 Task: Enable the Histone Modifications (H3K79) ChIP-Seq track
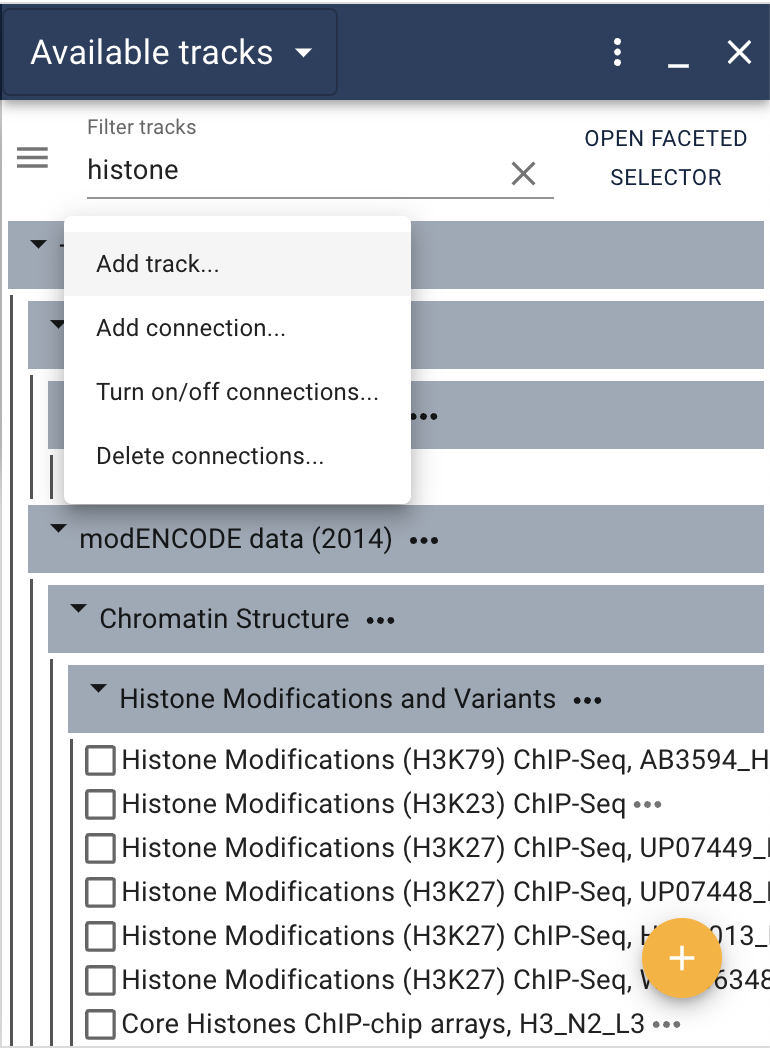tap(100, 761)
